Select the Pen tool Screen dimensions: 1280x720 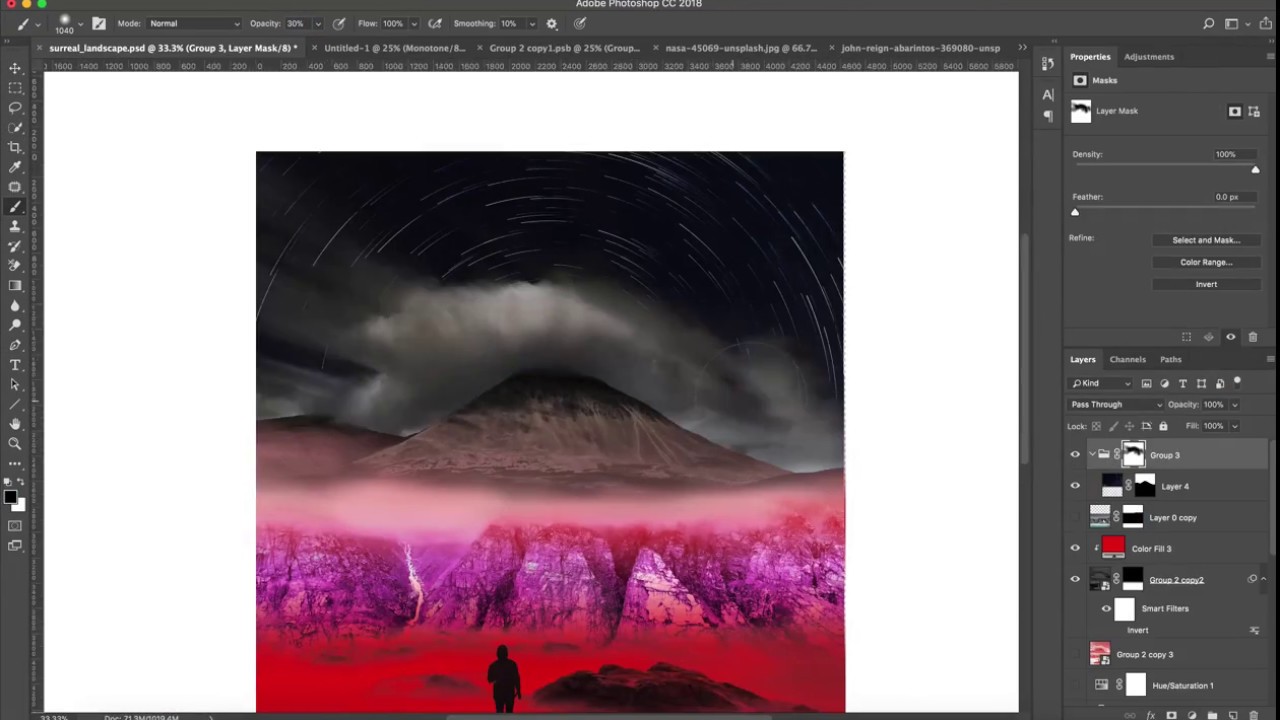click(x=15, y=345)
